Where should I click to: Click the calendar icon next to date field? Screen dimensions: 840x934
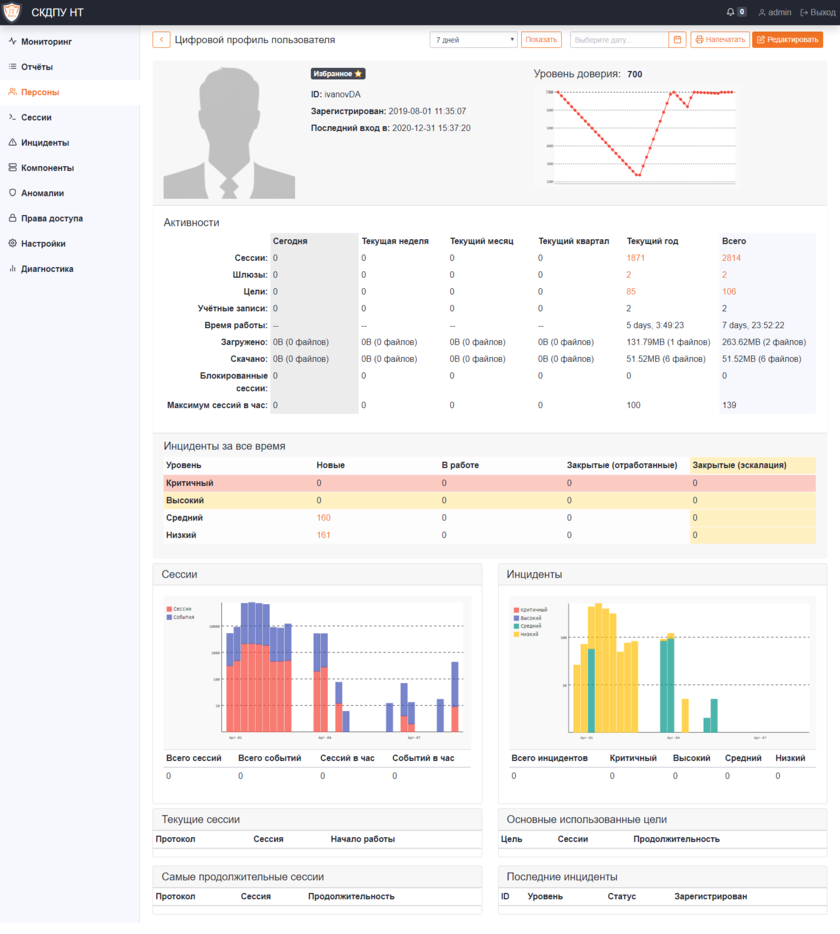coord(677,40)
